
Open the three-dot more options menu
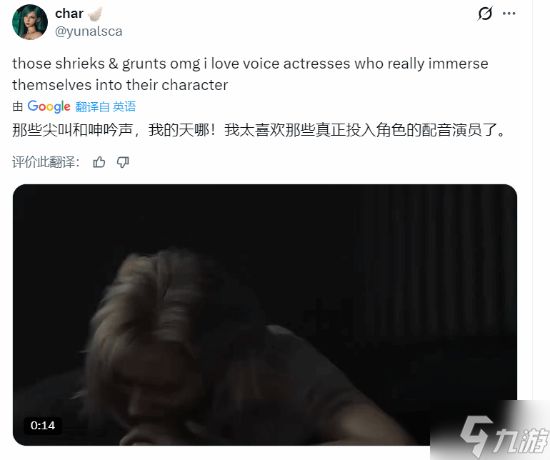coord(509,14)
